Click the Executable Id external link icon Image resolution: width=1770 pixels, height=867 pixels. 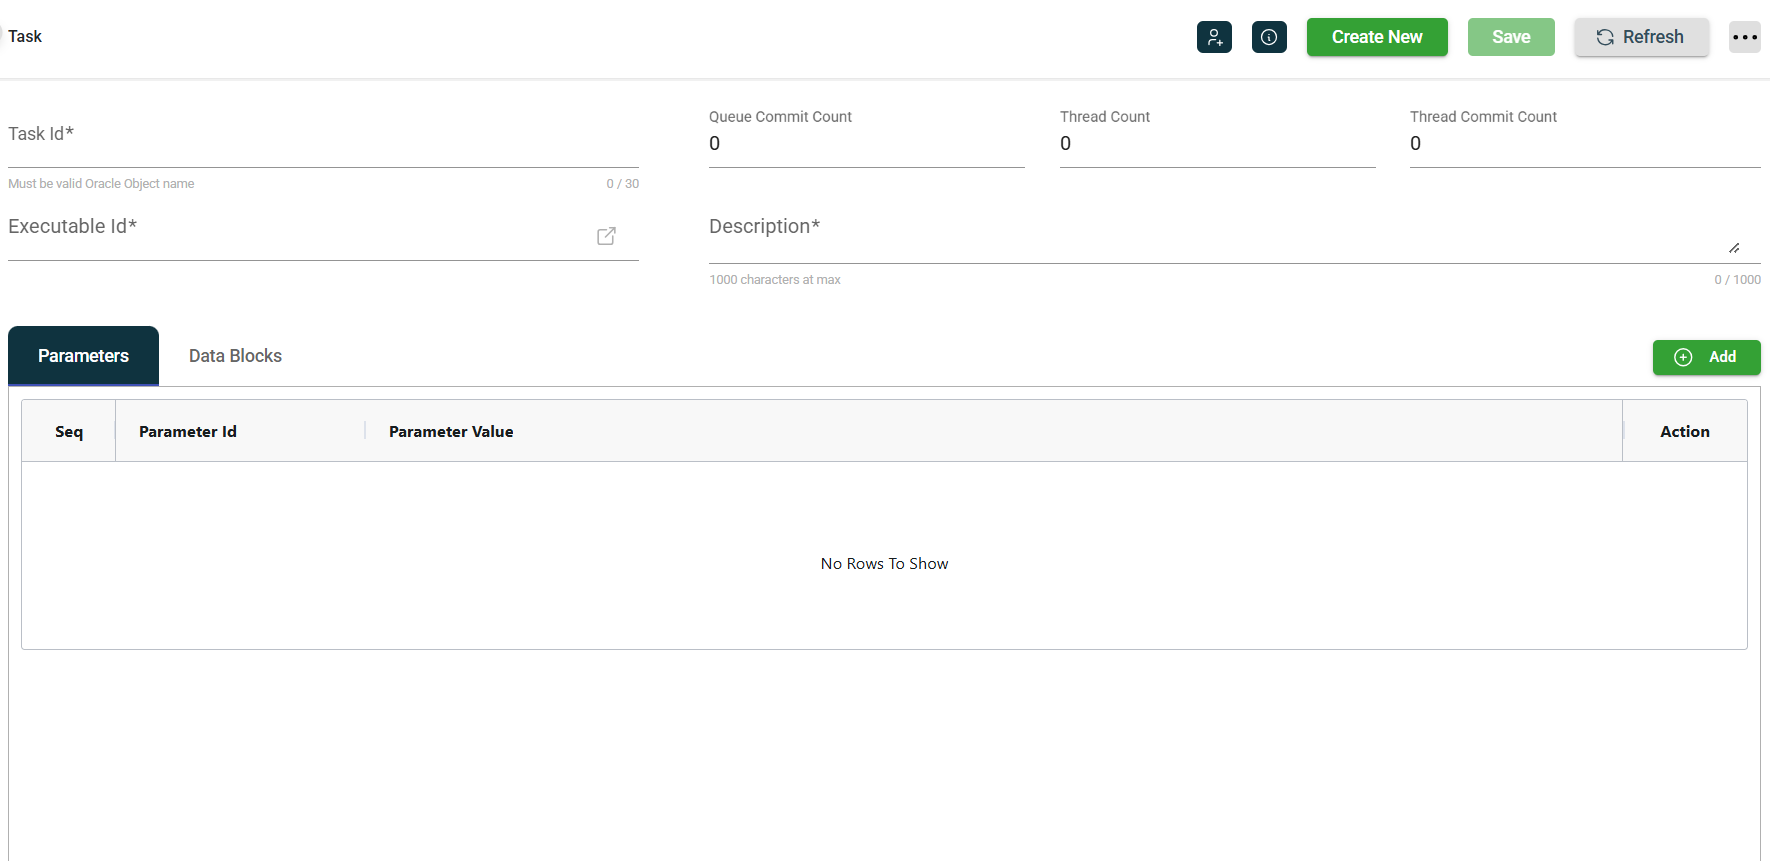pyautogui.click(x=606, y=236)
